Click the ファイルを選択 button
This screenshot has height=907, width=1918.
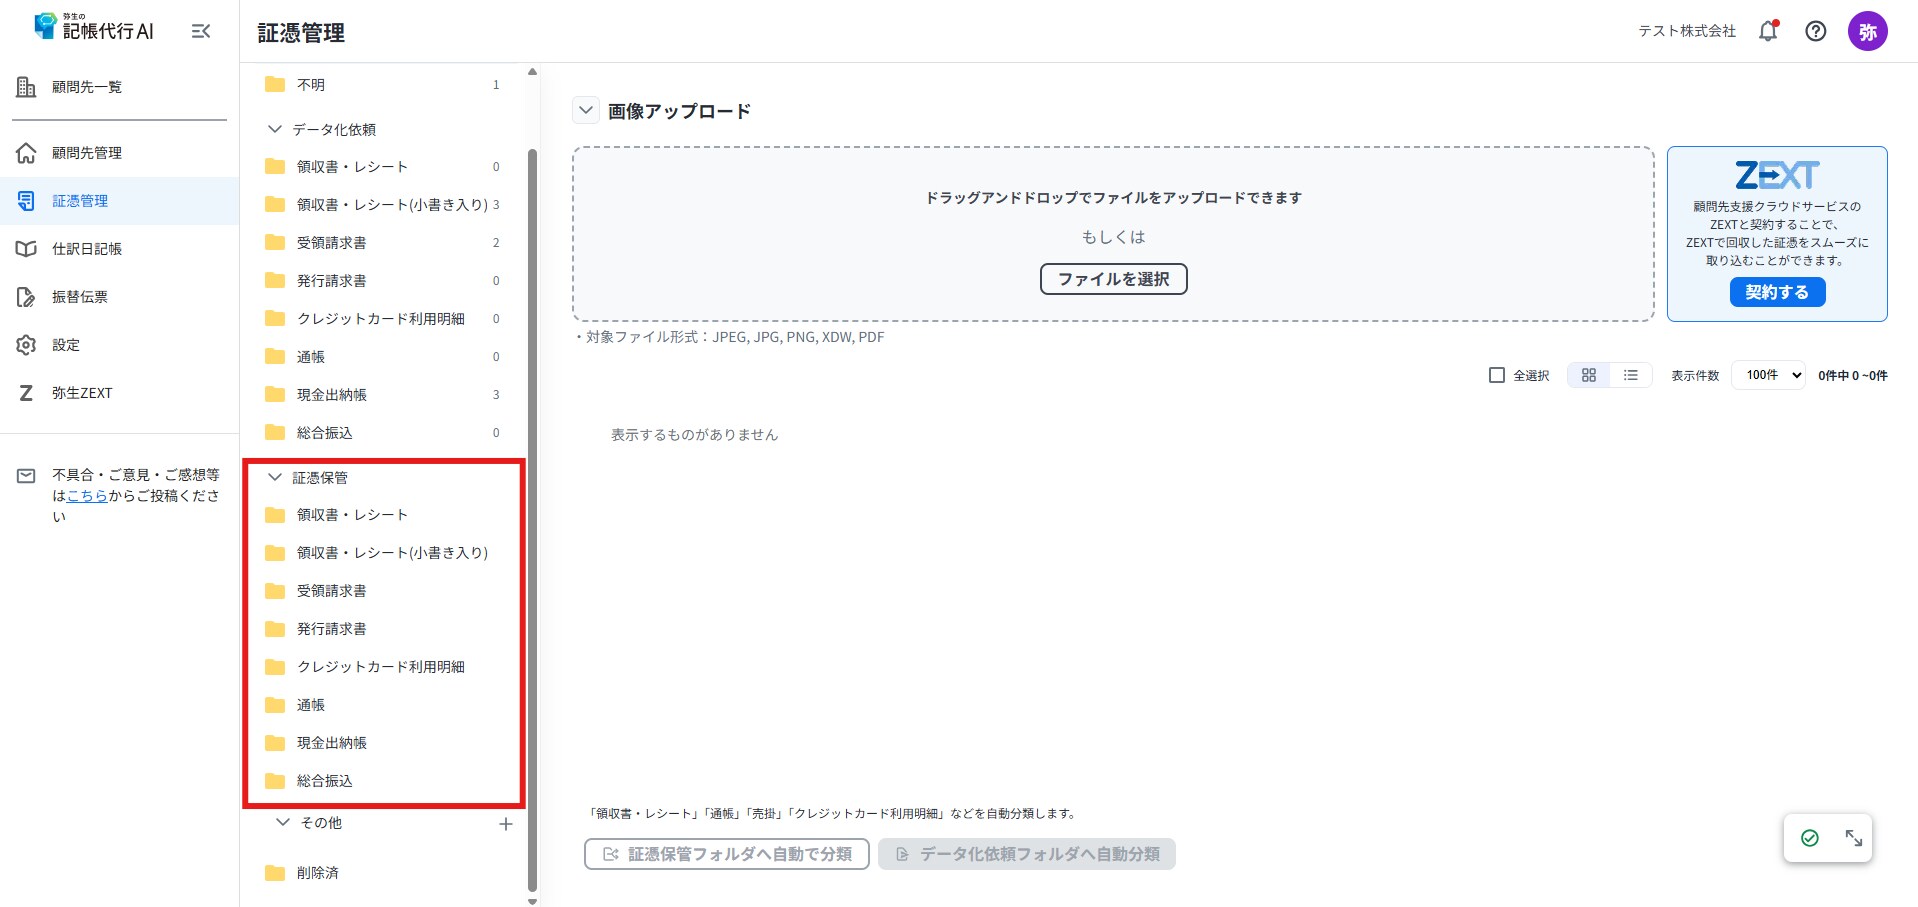[x=1113, y=279]
